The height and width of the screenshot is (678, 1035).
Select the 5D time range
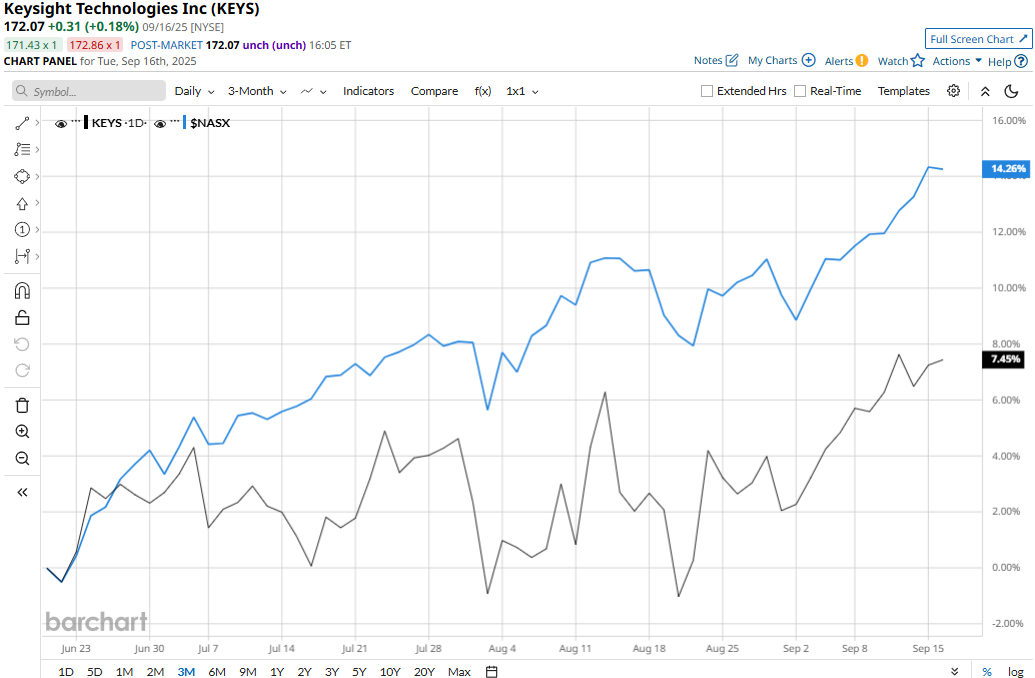click(x=95, y=671)
